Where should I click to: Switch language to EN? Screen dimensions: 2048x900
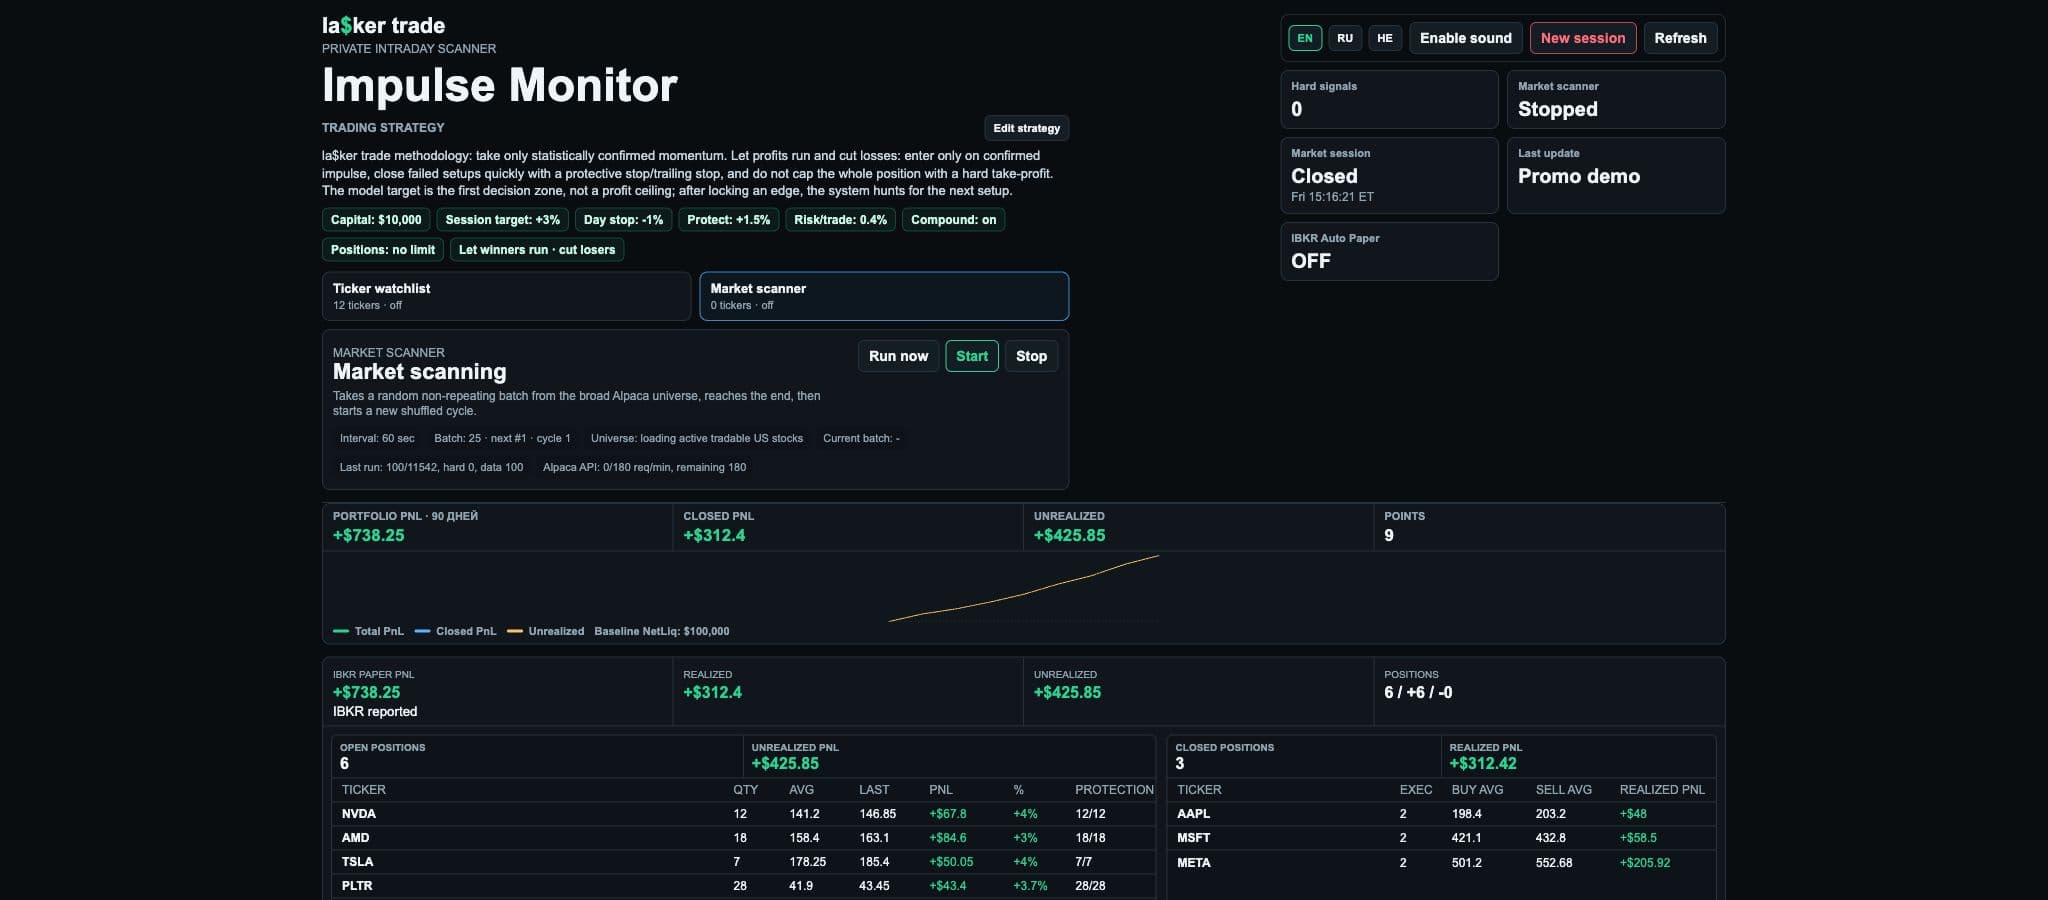[1305, 38]
